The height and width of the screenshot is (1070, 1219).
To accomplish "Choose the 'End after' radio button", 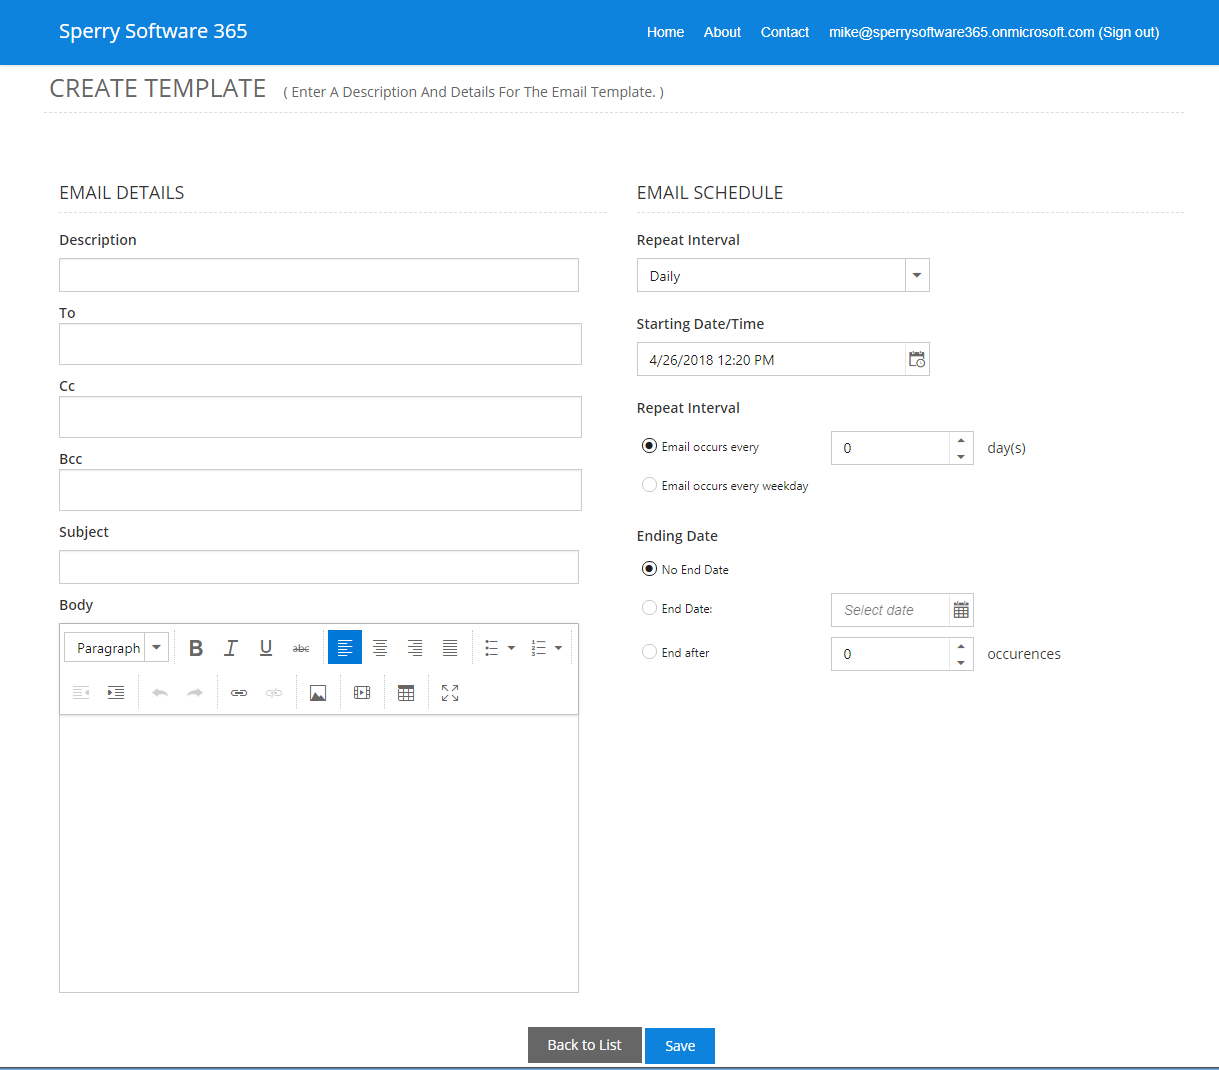I will point(649,652).
